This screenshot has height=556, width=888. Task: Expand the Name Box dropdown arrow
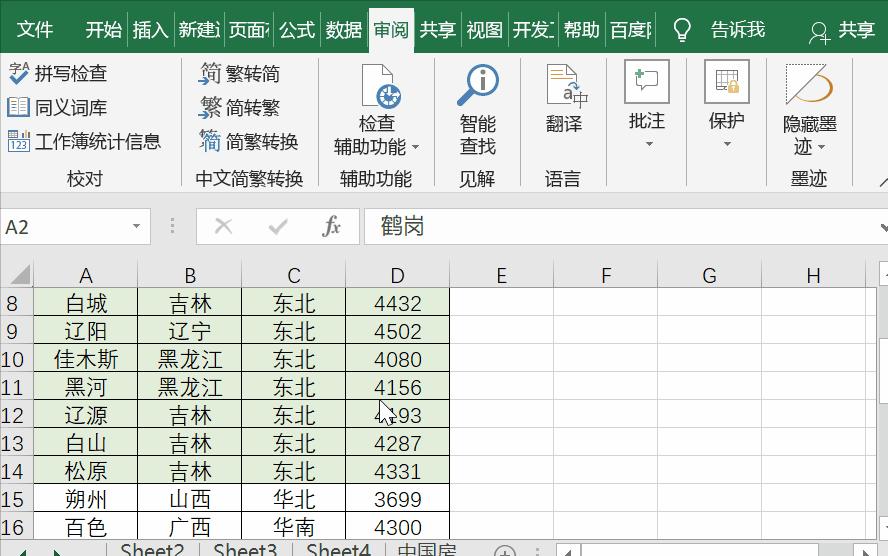coord(136,226)
